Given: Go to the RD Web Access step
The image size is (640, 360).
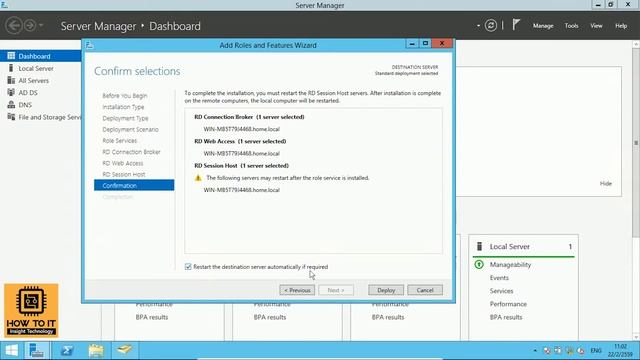Looking at the screenshot, I should click(x=122, y=163).
